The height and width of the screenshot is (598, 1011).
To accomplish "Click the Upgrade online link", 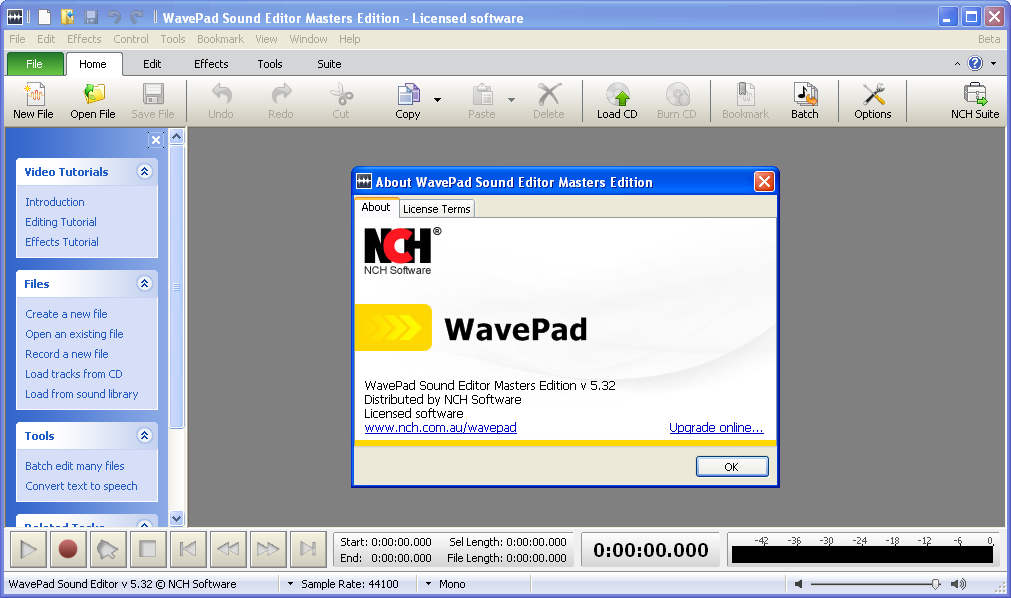I will pos(716,428).
